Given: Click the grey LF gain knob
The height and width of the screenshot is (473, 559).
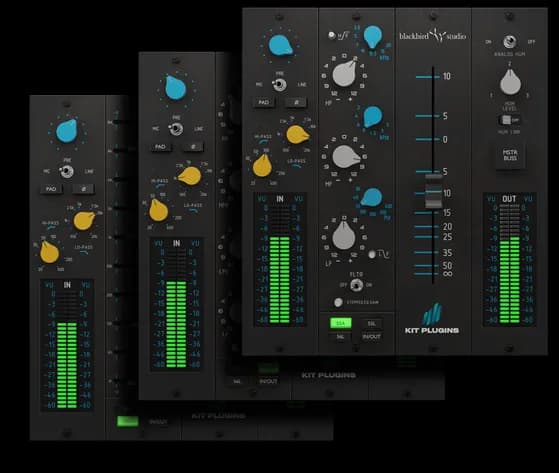Looking at the screenshot, I should point(344,235).
